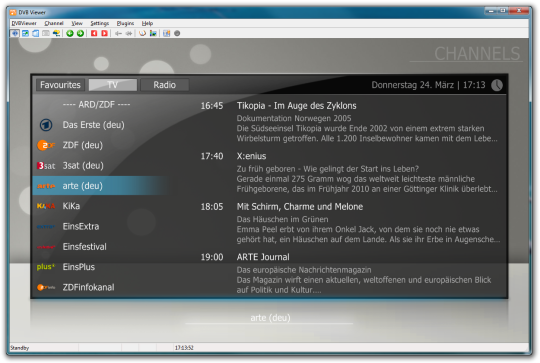Select the ZDFinfokanal channel
Screen dimensions: 540x363
click(89, 287)
